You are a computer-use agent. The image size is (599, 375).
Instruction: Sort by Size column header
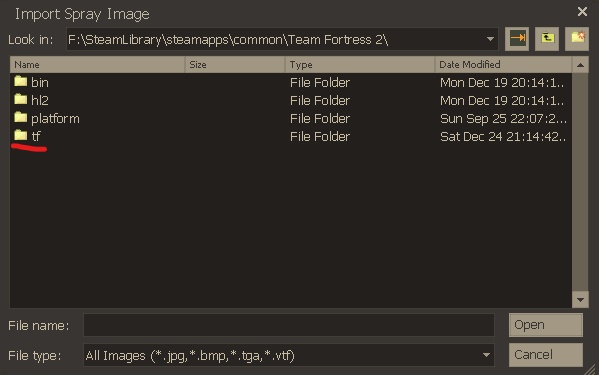[x=235, y=65]
